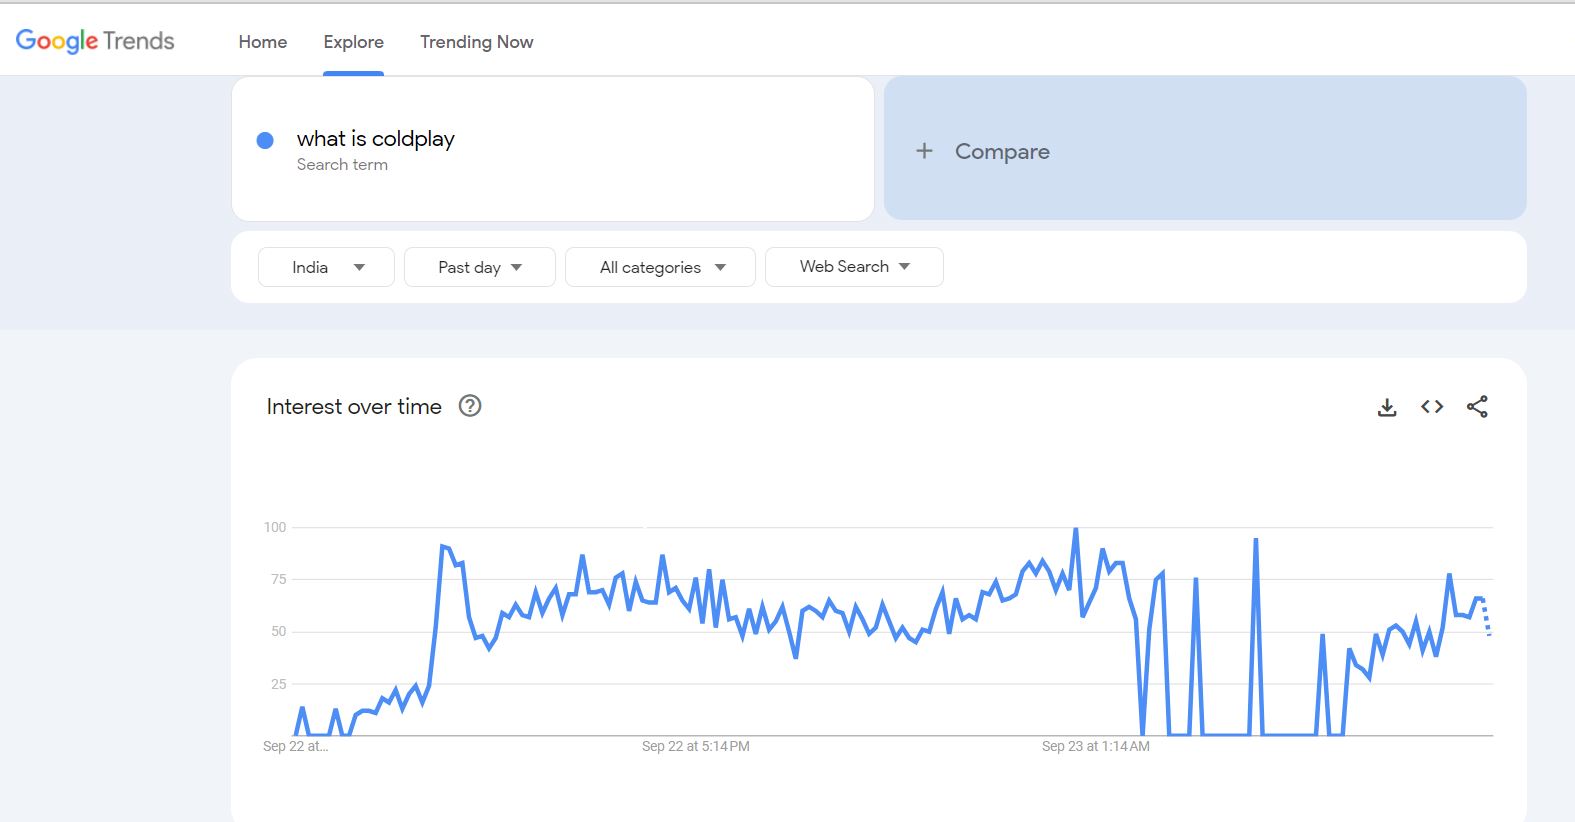The image size is (1575, 822).
Task: Share the interest over time chart
Action: 1477,407
